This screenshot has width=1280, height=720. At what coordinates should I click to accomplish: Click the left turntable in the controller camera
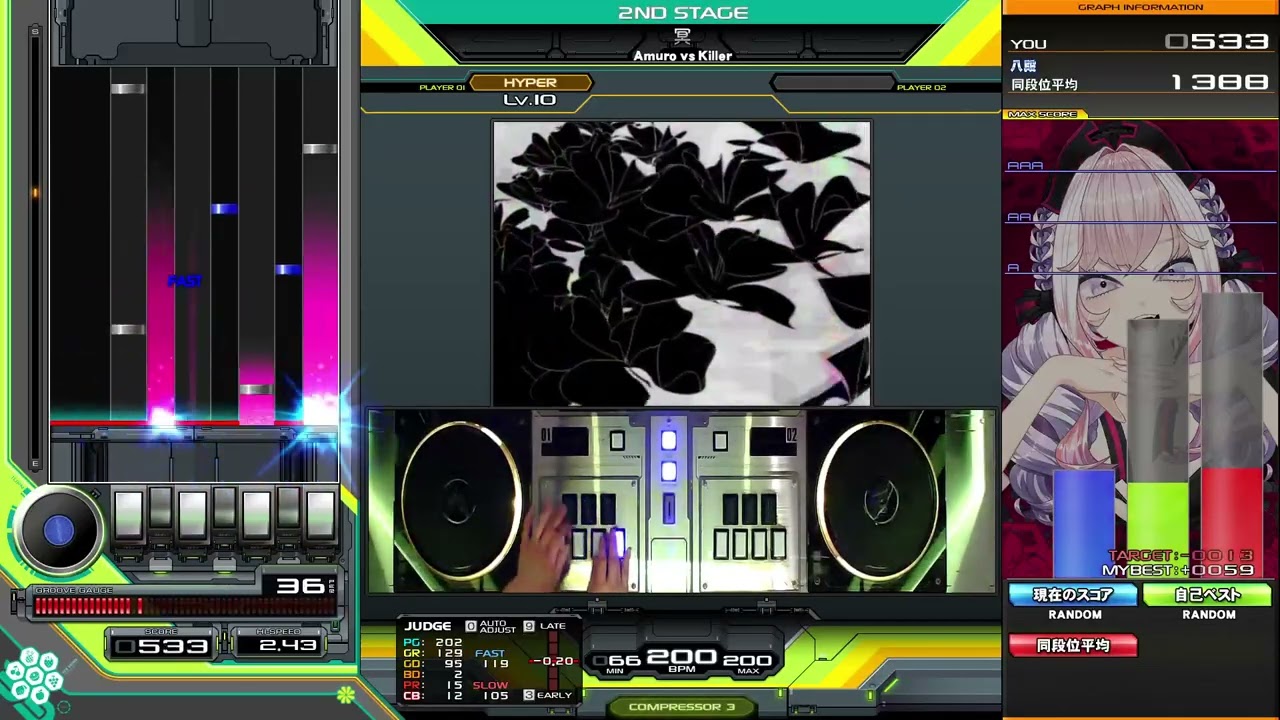(x=461, y=500)
